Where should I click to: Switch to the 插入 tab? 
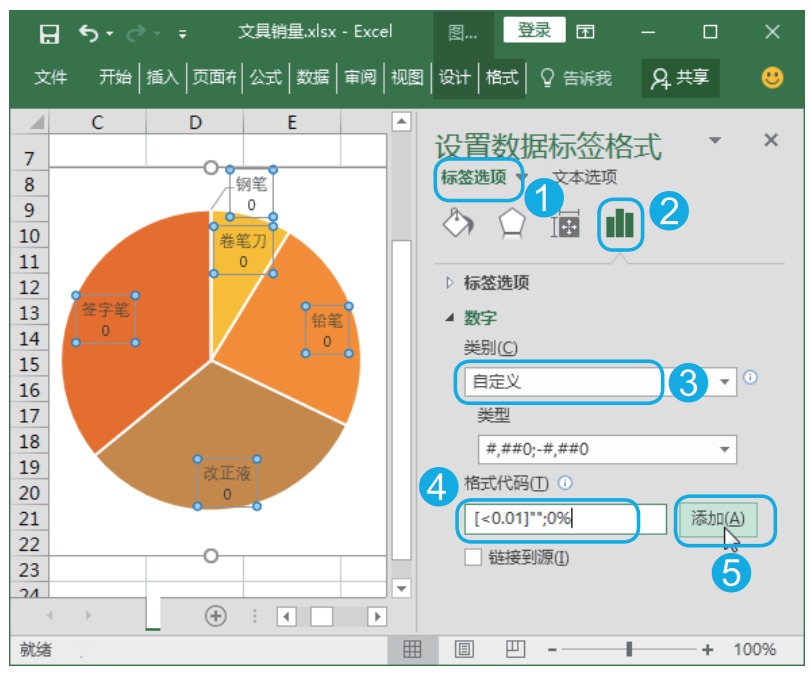[162, 78]
